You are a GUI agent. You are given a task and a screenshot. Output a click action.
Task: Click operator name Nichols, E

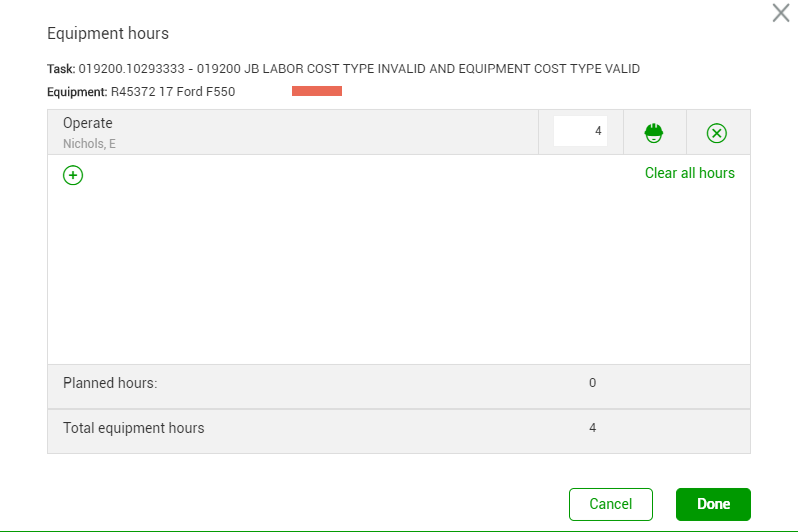click(x=90, y=144)
